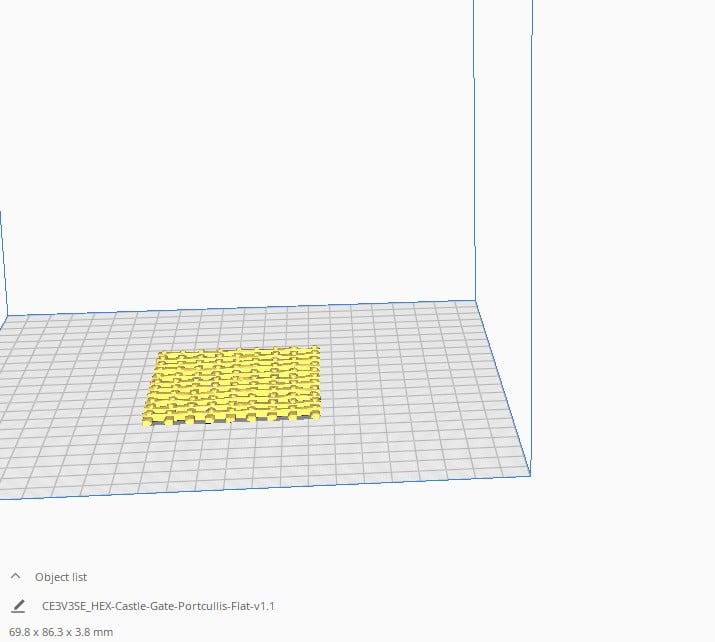Select the yellow portcullis model at its center
This screenshot has width=715, height=642.
pyautogui.click(x=236, y=384)
